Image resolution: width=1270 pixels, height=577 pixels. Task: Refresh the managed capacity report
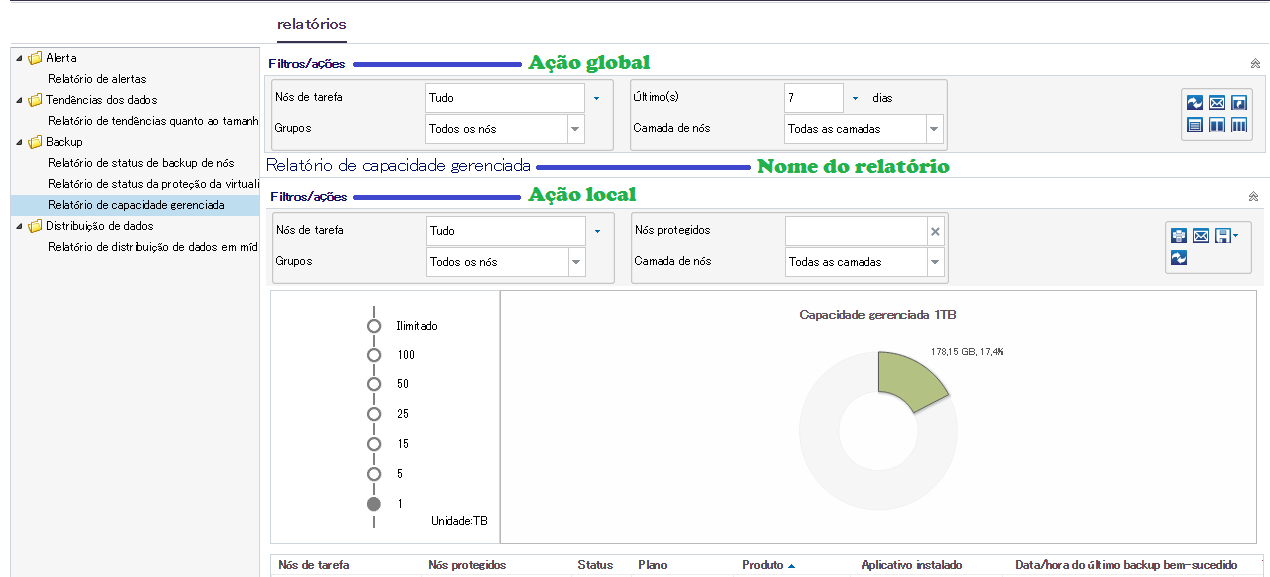click(x=1179, y=258)
